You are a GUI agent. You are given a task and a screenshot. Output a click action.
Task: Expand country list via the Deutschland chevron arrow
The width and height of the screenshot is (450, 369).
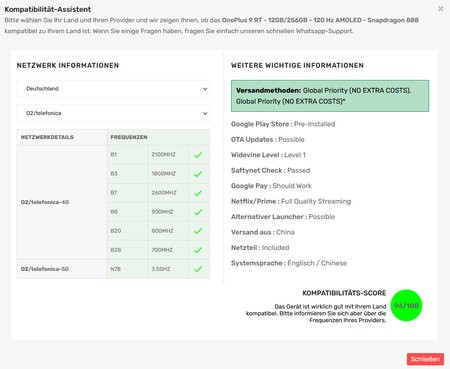click(x=205, y=89)
